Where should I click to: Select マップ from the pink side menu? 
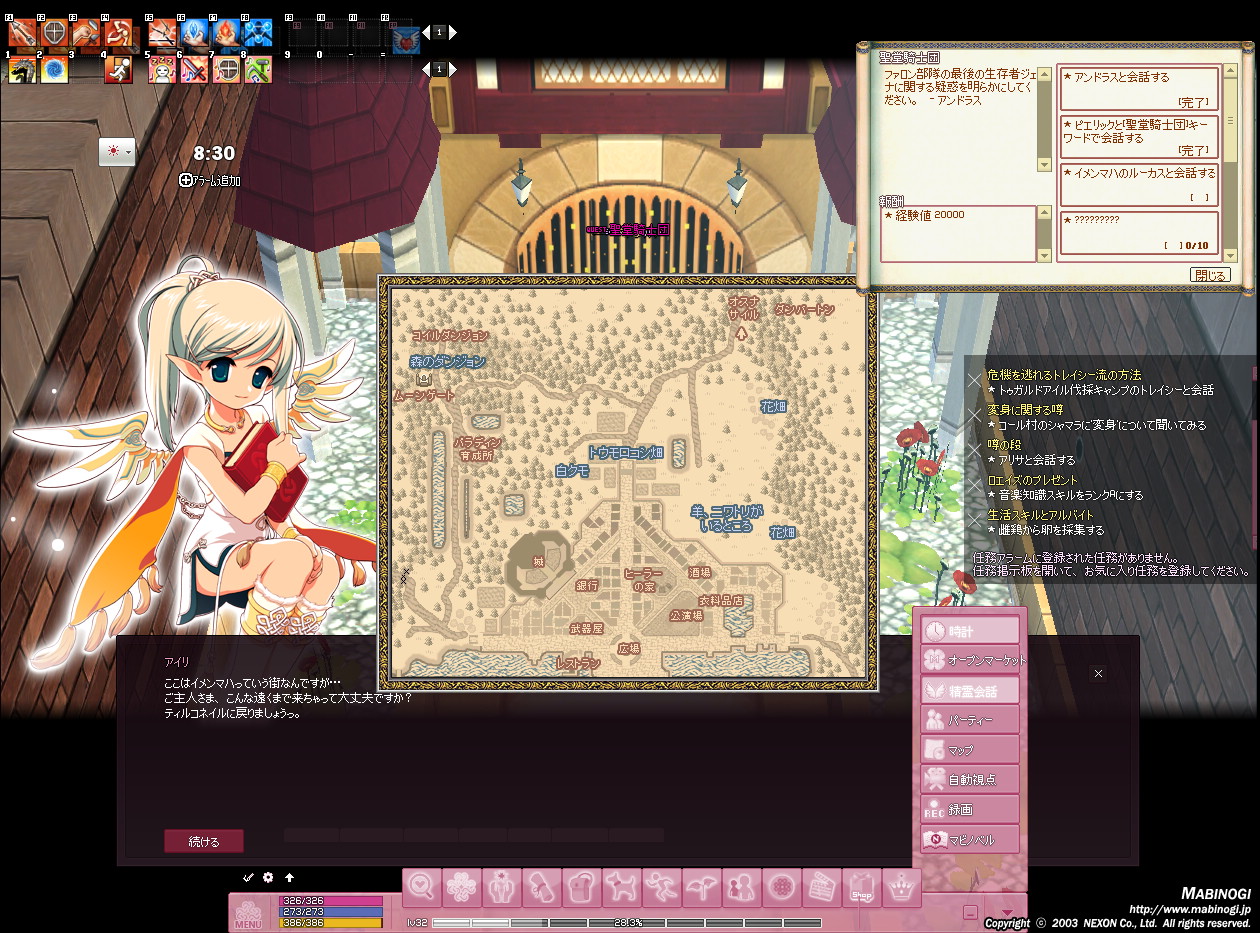coord(970,749)
